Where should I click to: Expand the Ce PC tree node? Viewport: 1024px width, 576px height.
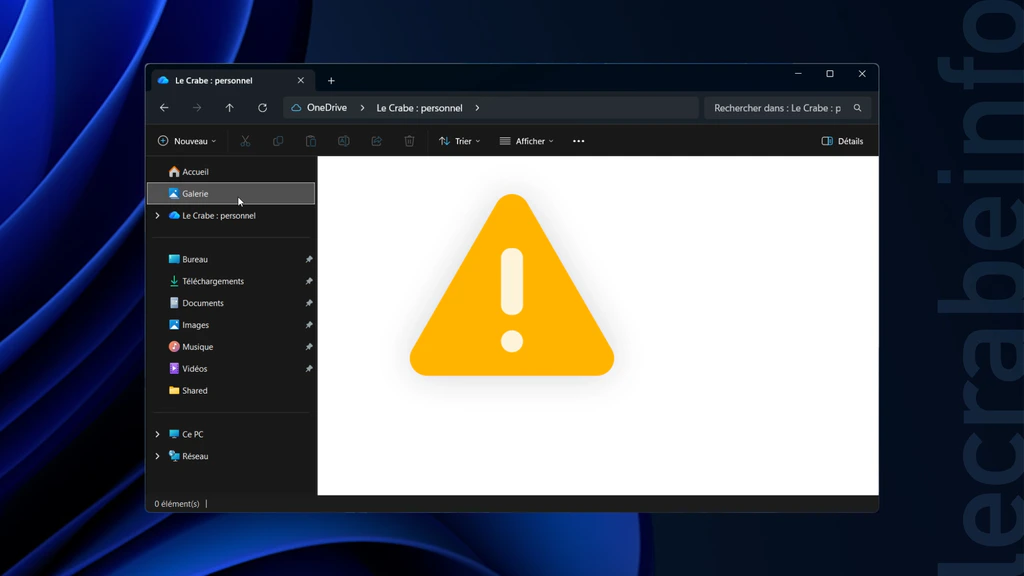click(157, 434)
